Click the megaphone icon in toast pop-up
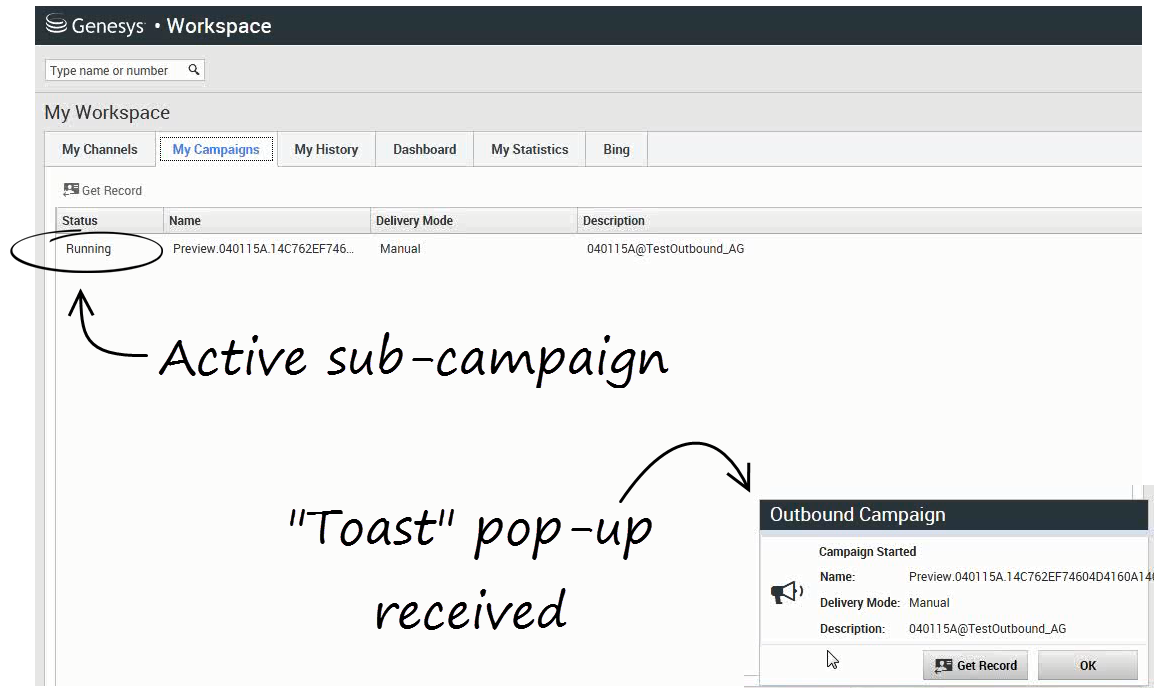The height and width of the screenshot is (688, 1154). pos(787,593)
